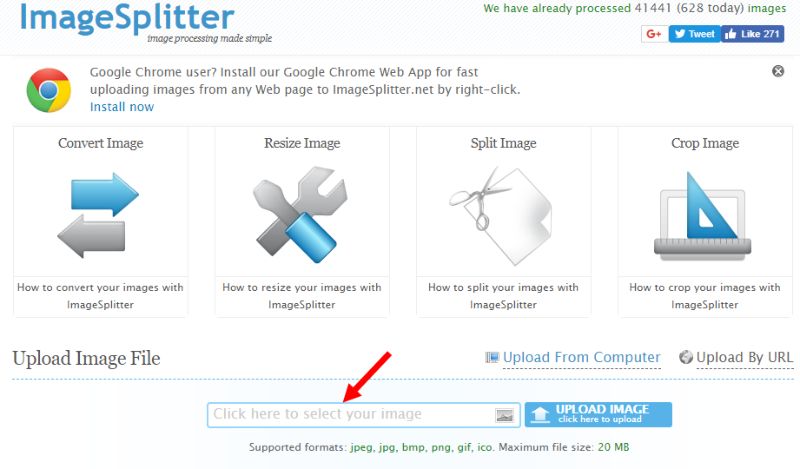800x469 pixels.
Task: Click the Google Chrome logo icon
Action: tap(48, 90)
